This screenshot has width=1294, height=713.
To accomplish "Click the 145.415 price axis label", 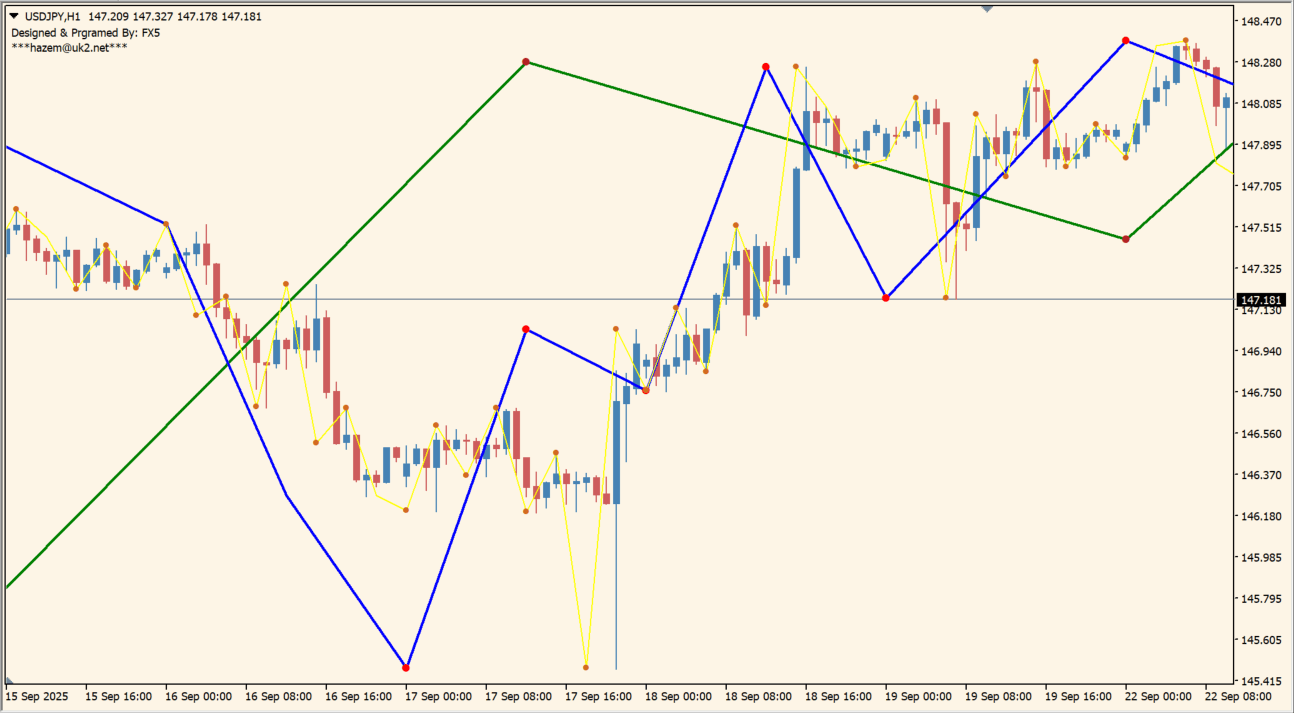I will [x=1261, y=681].
